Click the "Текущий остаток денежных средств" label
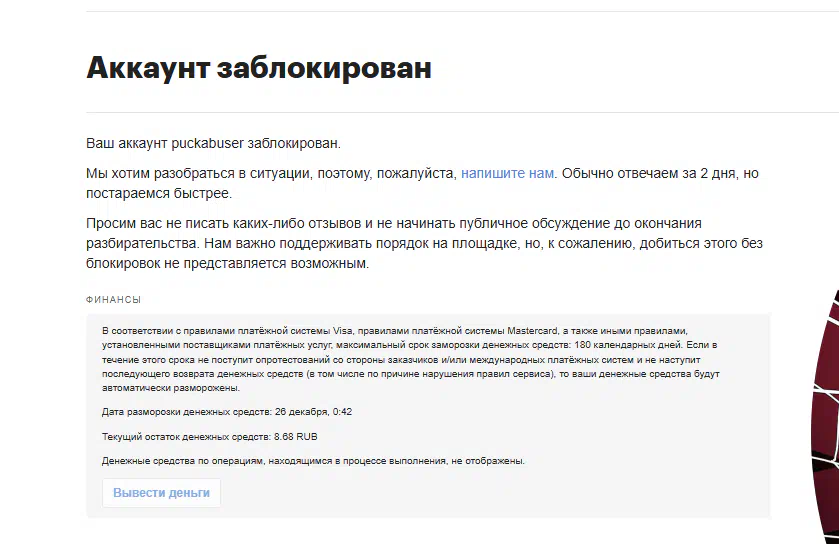Screen dimensions: 839x544 tap(185, 437)
